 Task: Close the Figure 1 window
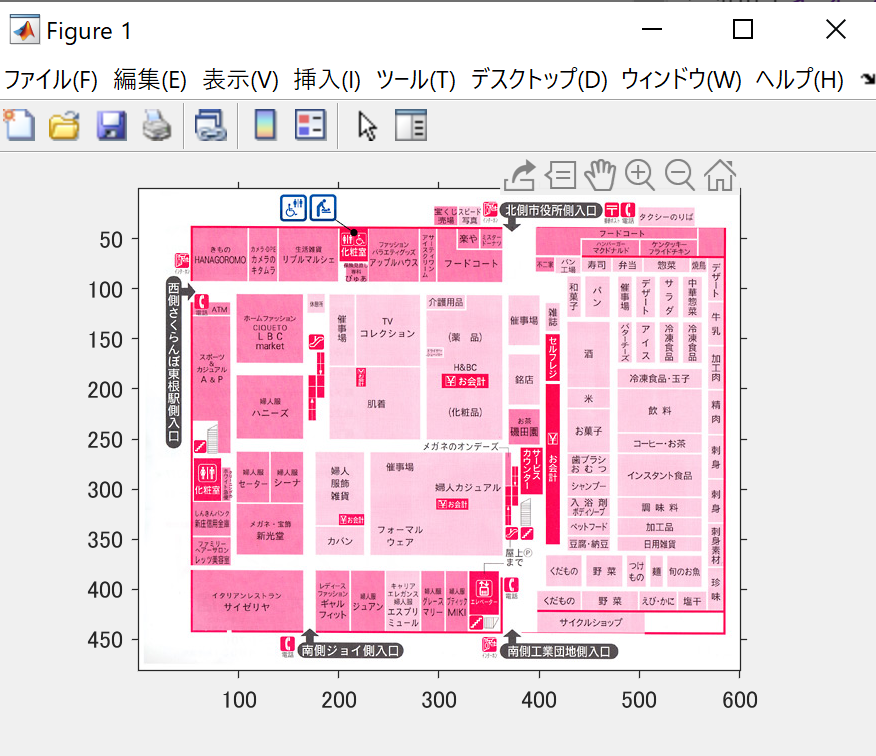click(836, 29)
